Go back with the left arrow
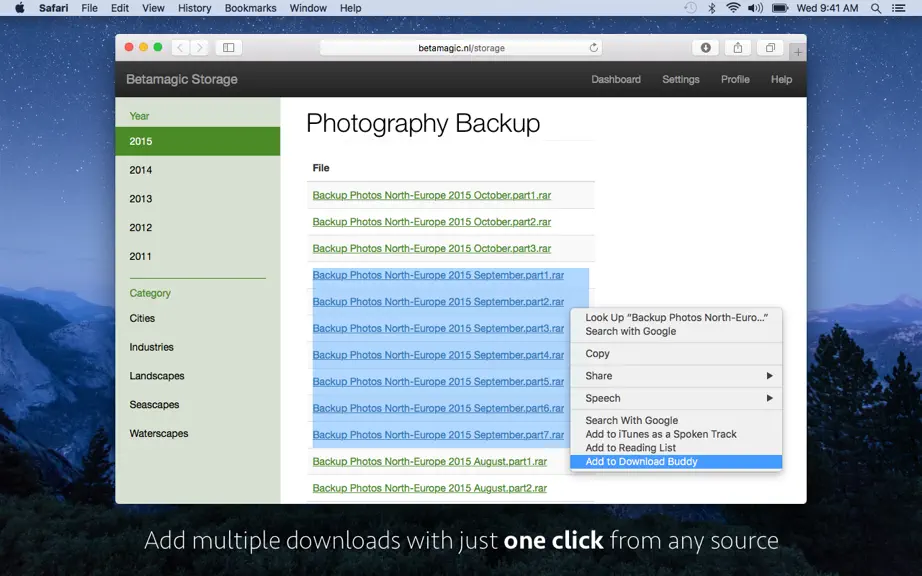The width and height of the screenshot is (922, 576). pos(181,48)
